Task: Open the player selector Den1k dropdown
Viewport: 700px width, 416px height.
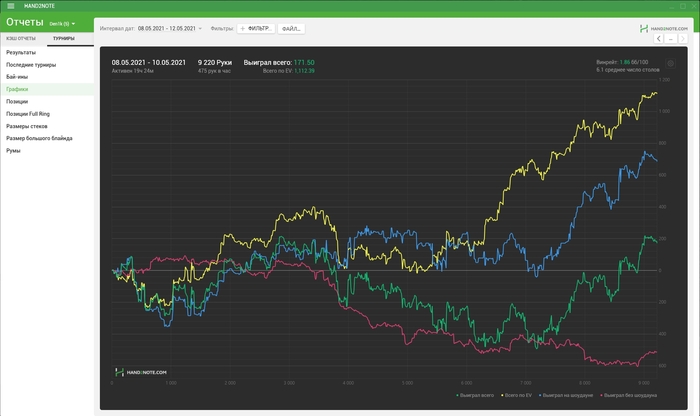Action: click(62, 24)
